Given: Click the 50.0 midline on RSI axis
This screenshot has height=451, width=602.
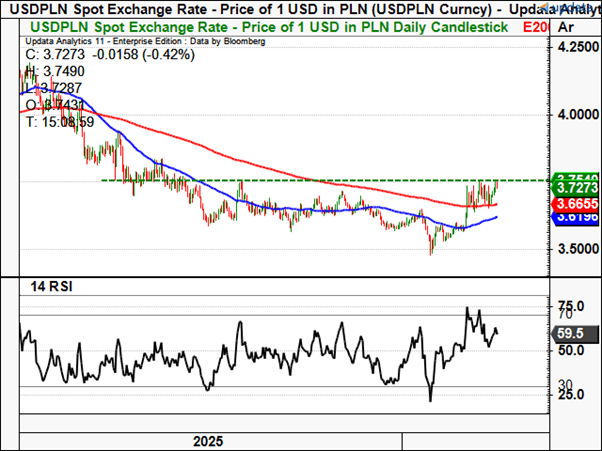Looking at the screenshot, I should coord(573,350).
